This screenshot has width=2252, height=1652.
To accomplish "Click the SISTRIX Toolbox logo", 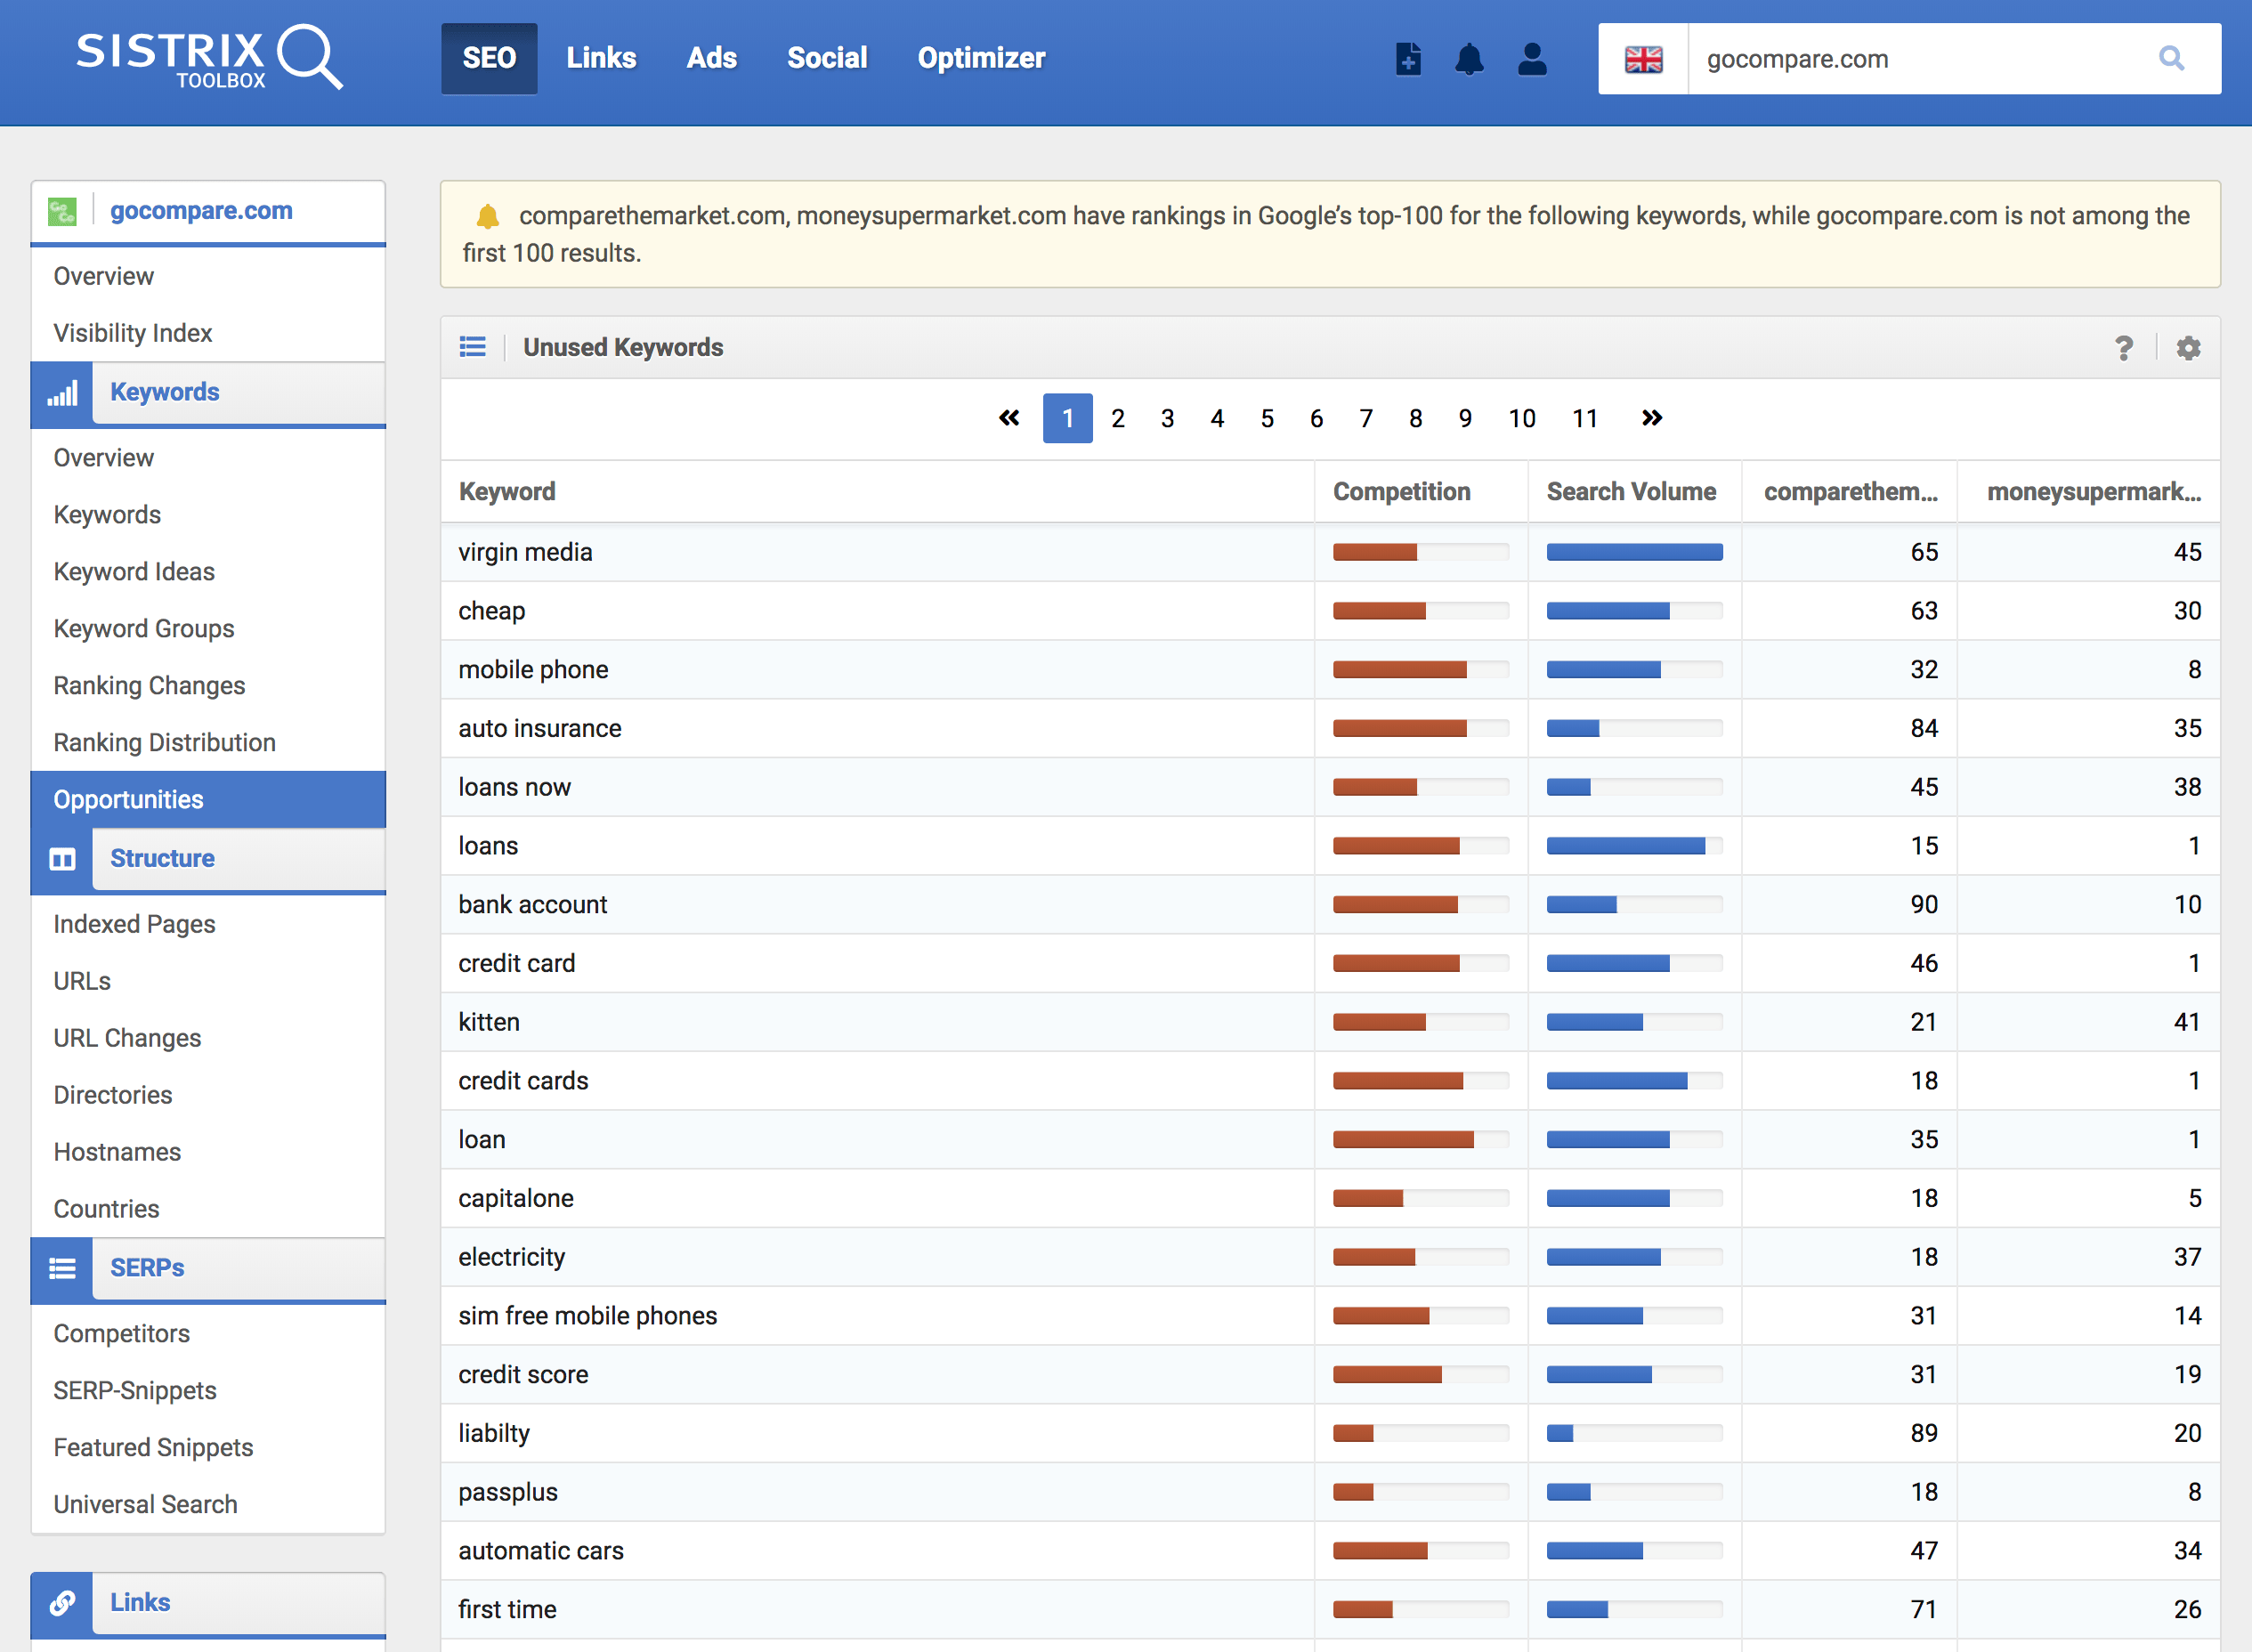I will pos(210,58).
